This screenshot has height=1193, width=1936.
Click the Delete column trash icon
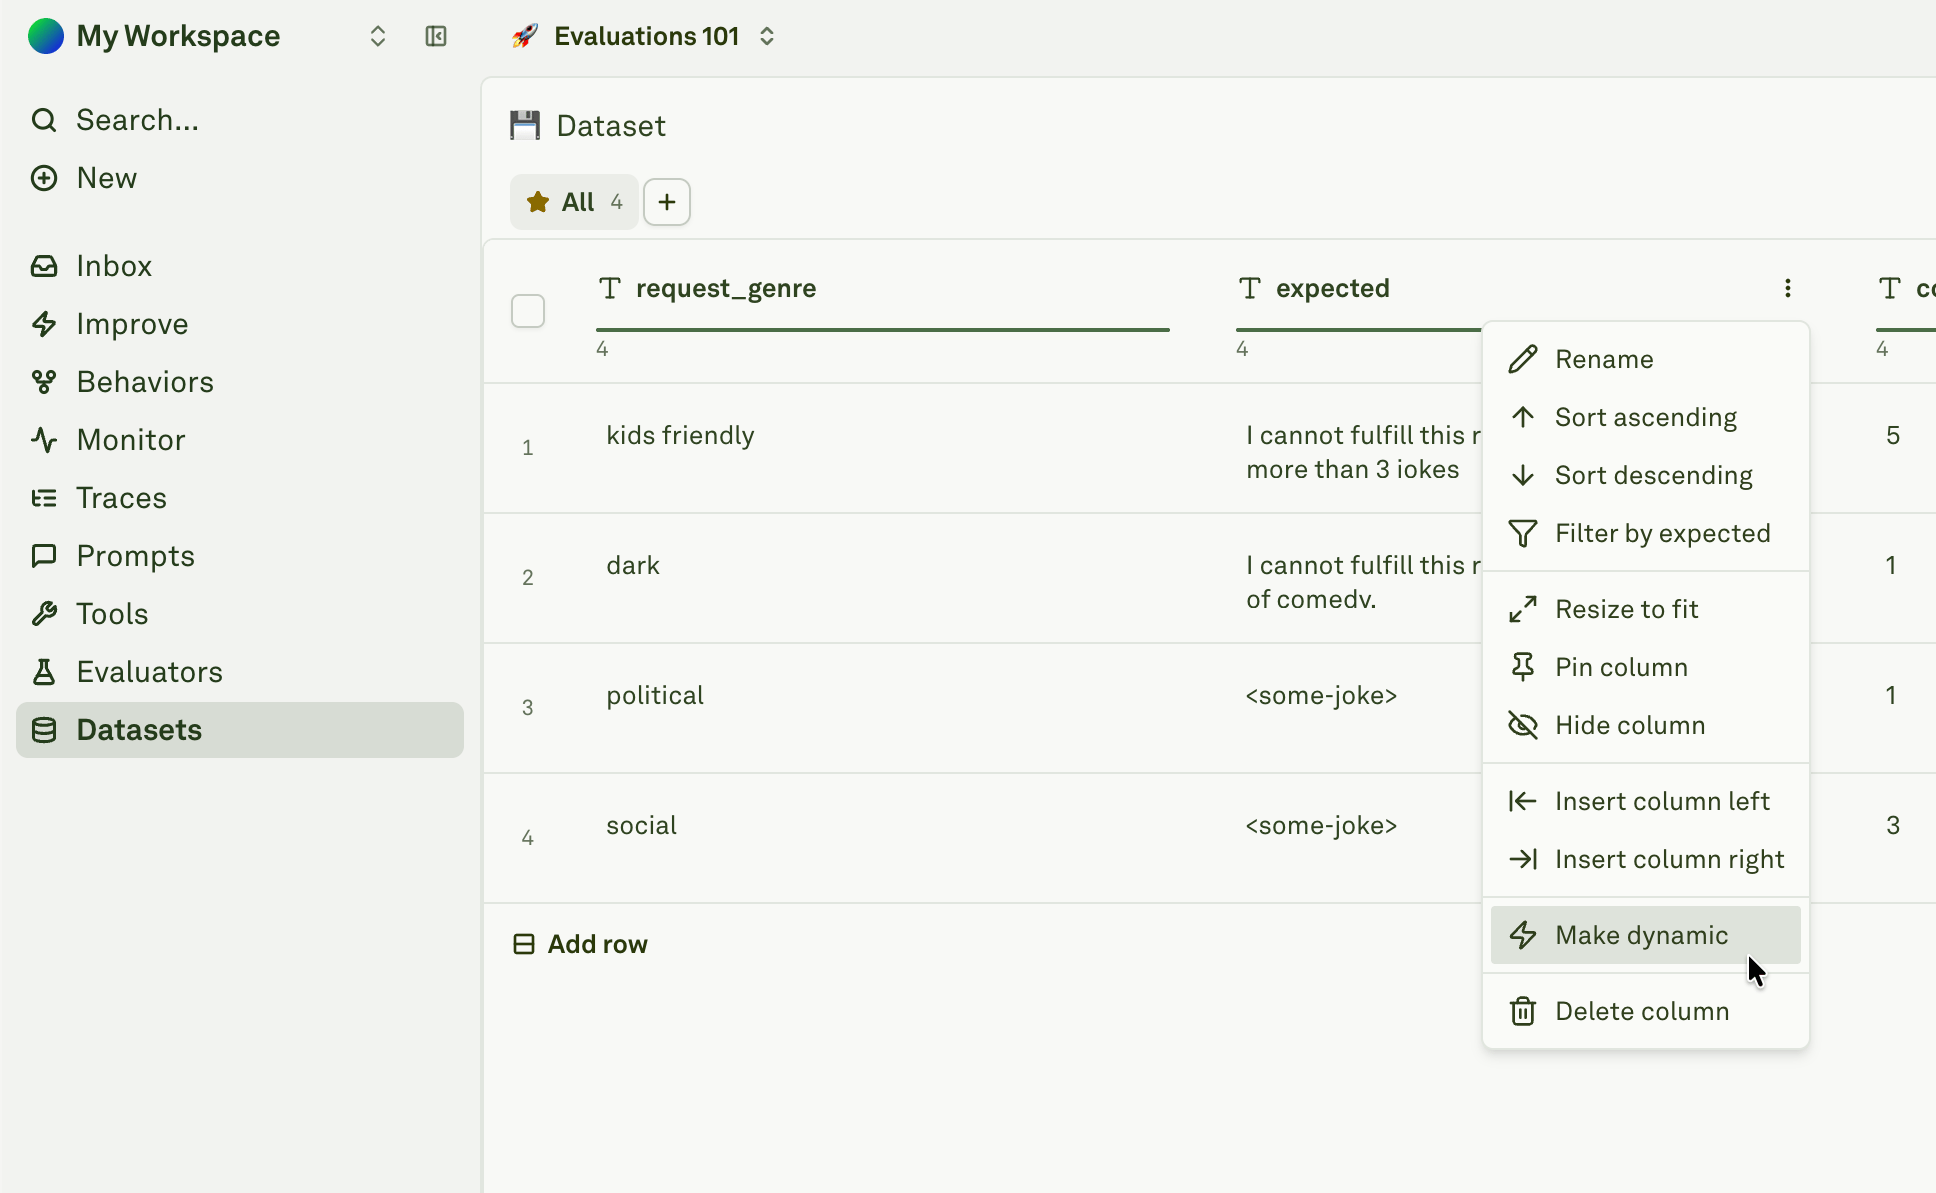tap(1523, 1011)
